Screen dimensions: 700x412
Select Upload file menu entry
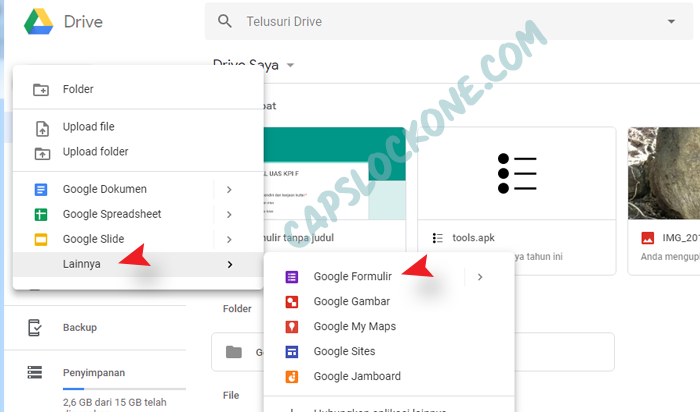[x=138, y=127]
